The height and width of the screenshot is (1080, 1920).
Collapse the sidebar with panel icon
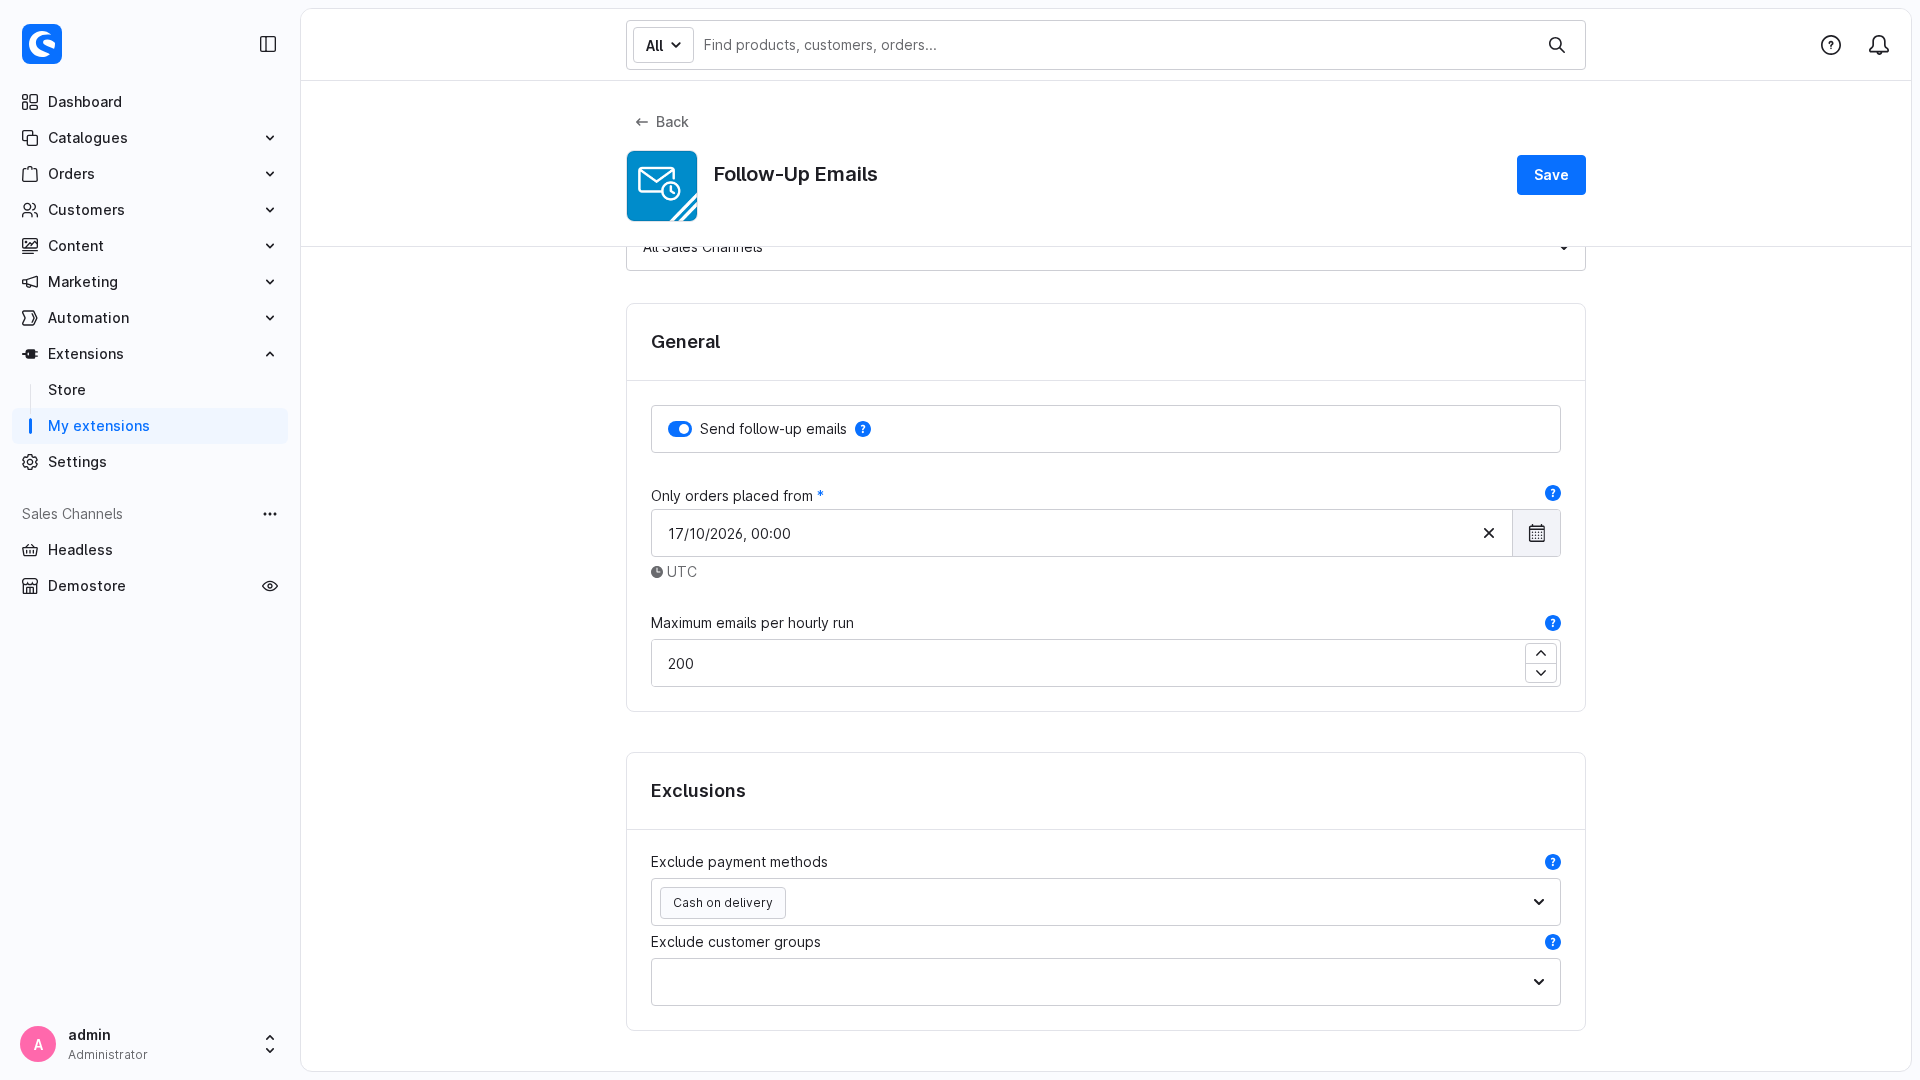(268, 44)
